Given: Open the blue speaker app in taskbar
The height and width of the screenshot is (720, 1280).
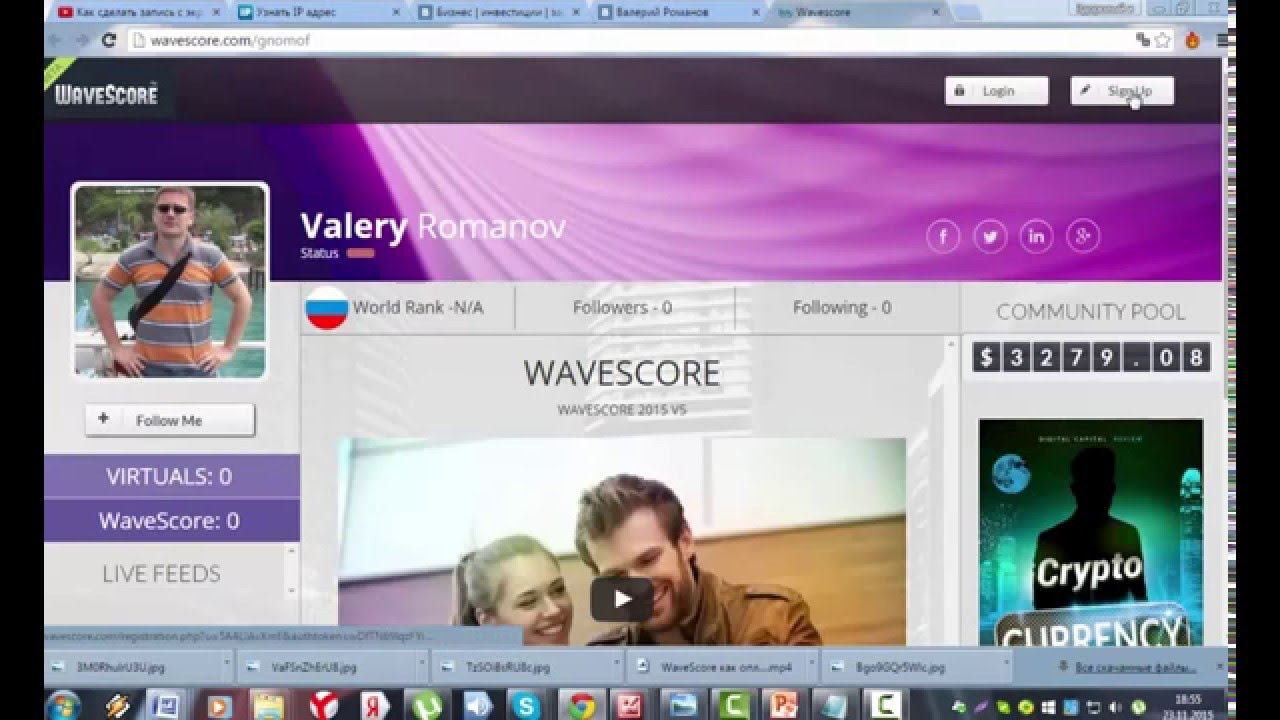Looking at the screenshot, I should coord(478,705).
